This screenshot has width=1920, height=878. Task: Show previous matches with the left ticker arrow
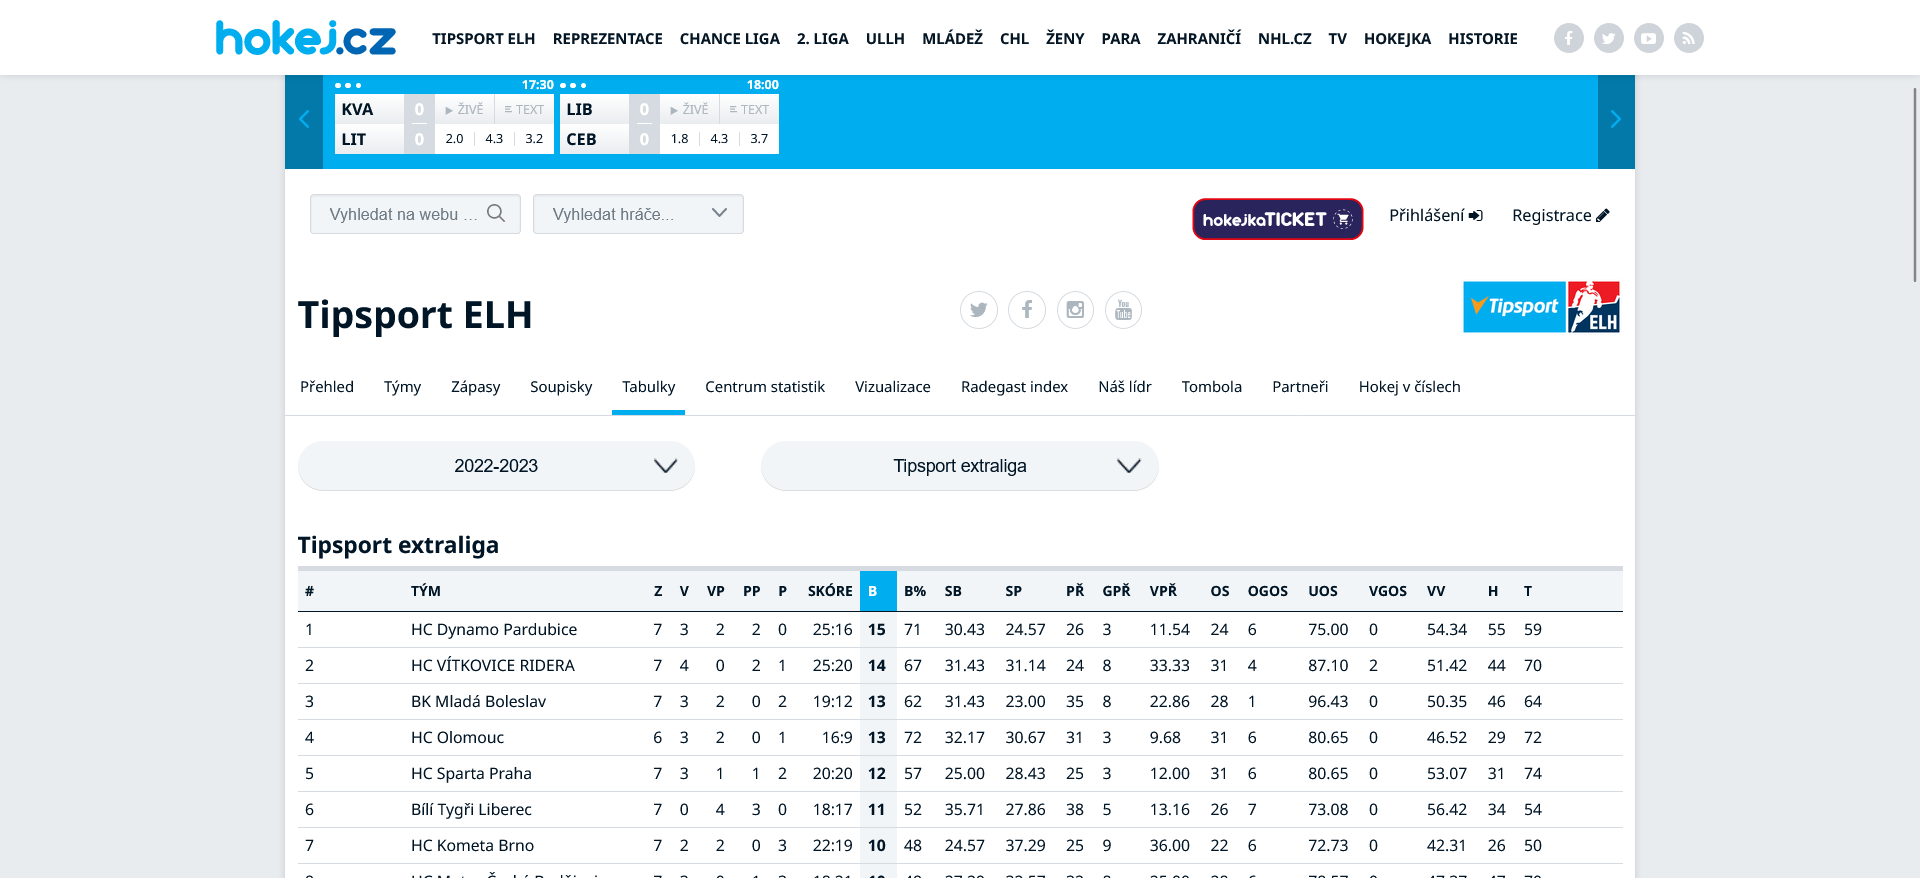pyautogui.click(x=304, y=120)
